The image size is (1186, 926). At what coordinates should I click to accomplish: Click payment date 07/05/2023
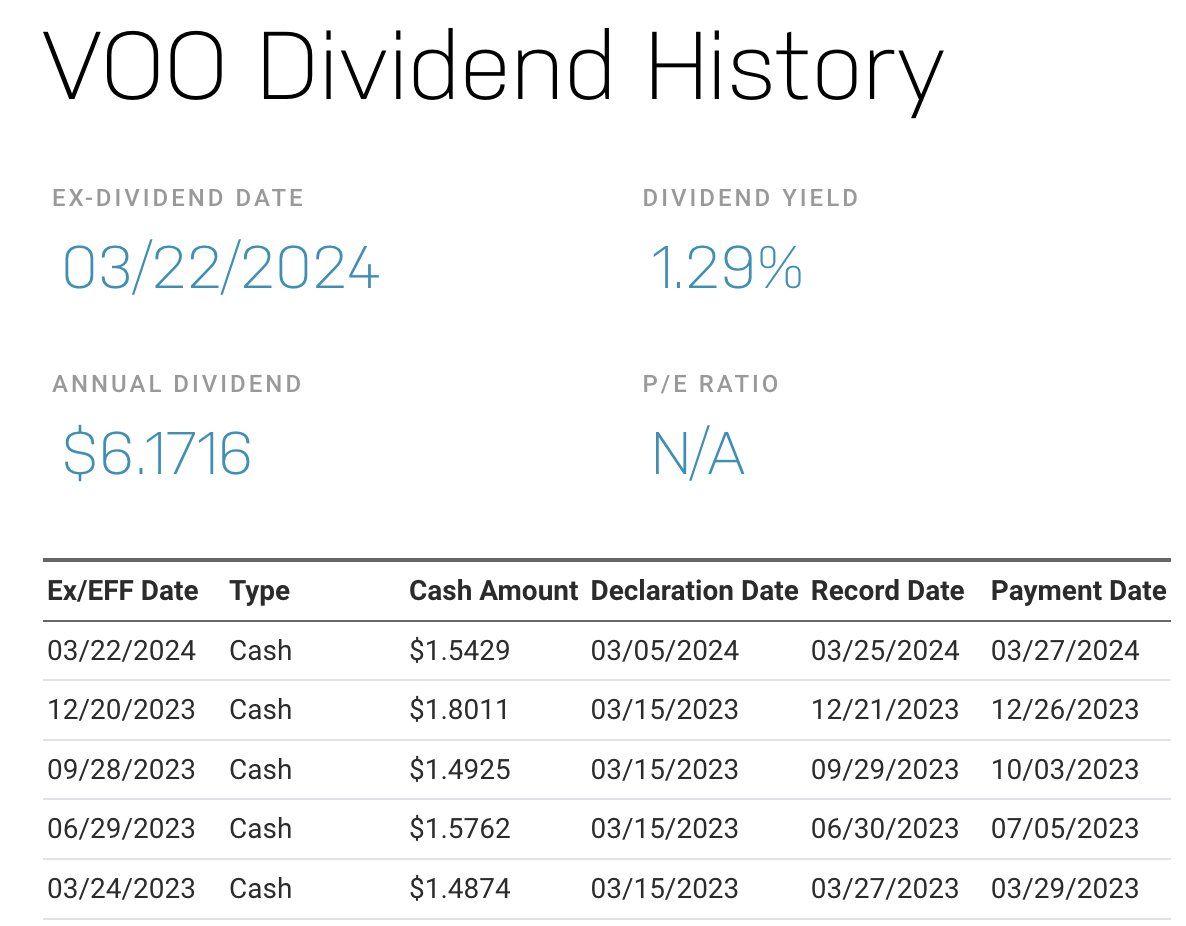(1065, 828)
